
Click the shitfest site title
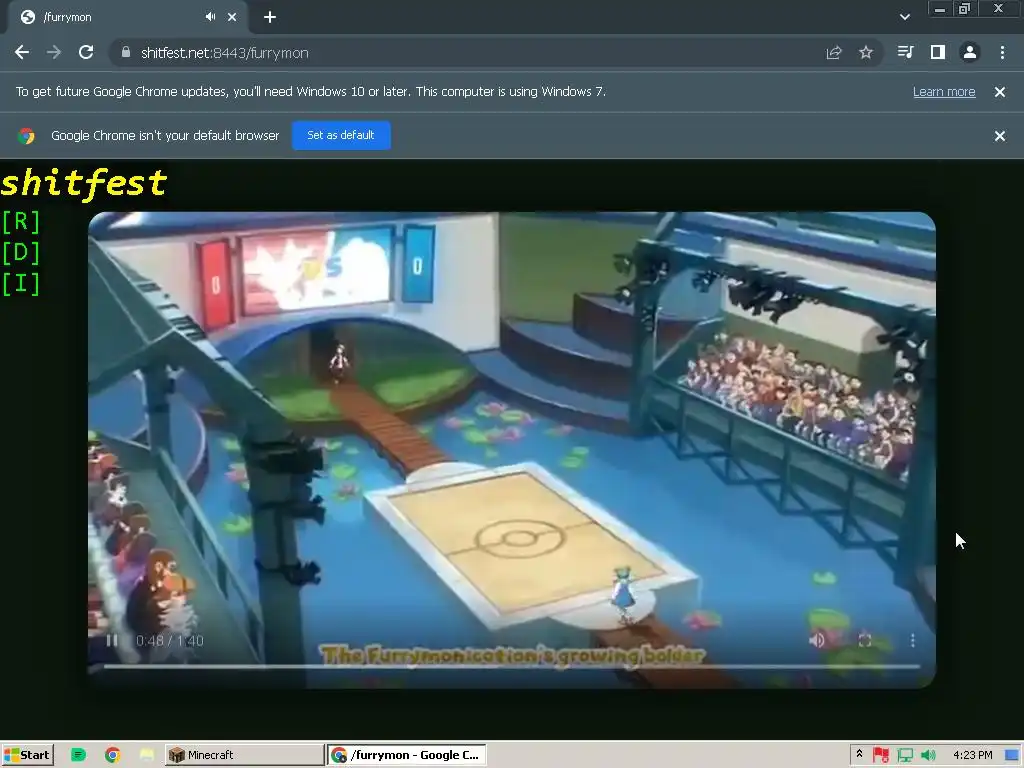tap(84, 182)
